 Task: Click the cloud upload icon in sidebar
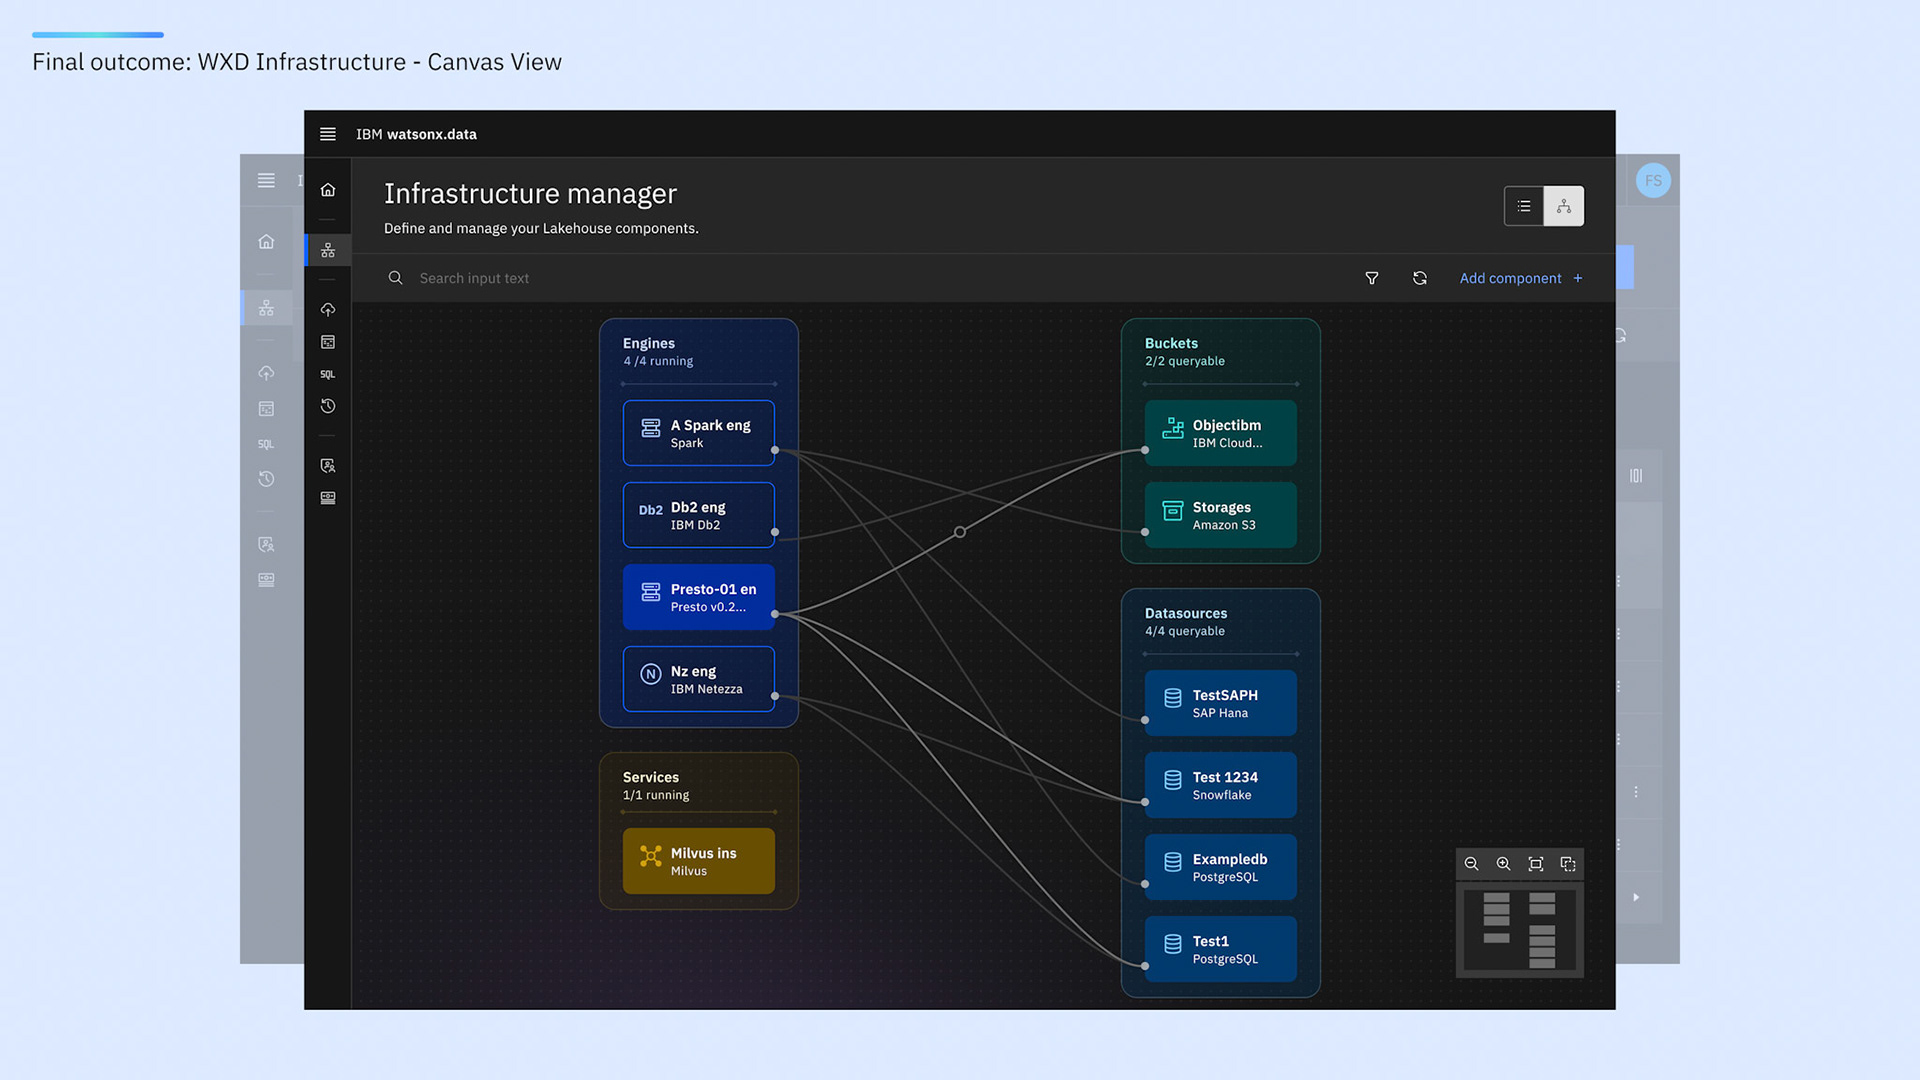(x=327, y=309)
